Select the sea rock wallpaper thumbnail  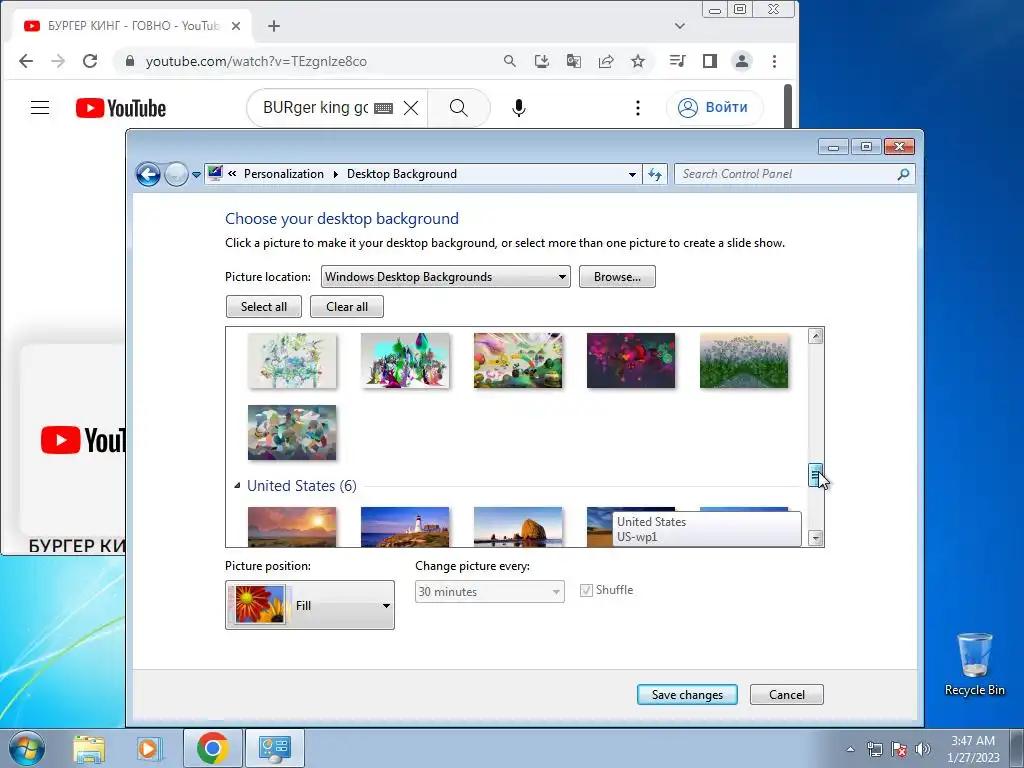pyautogui.click(x=518, y=526)
